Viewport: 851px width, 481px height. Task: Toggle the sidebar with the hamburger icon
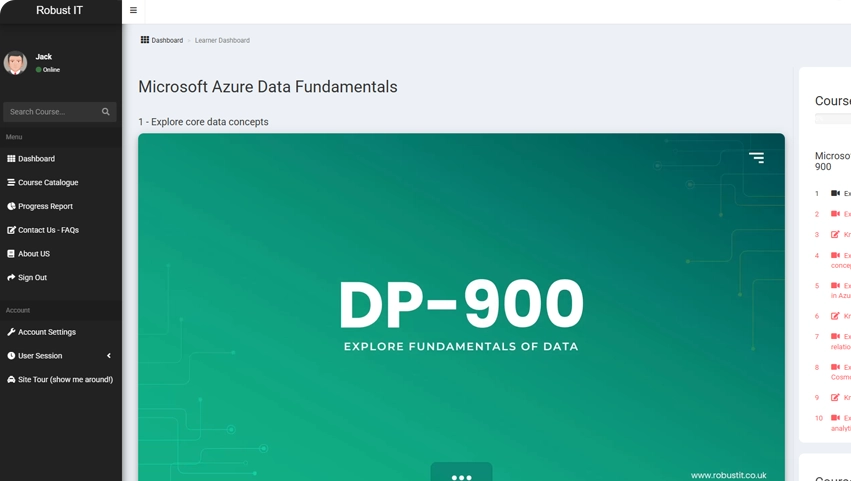(x=133, y=10)
